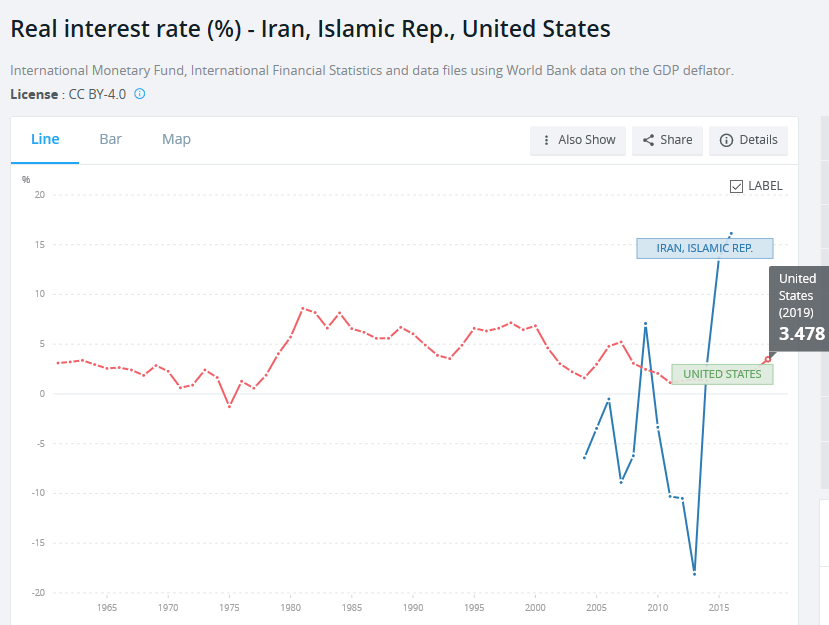Click the United States series label
This screenshot has width=829, height=625.
(722, 374)
